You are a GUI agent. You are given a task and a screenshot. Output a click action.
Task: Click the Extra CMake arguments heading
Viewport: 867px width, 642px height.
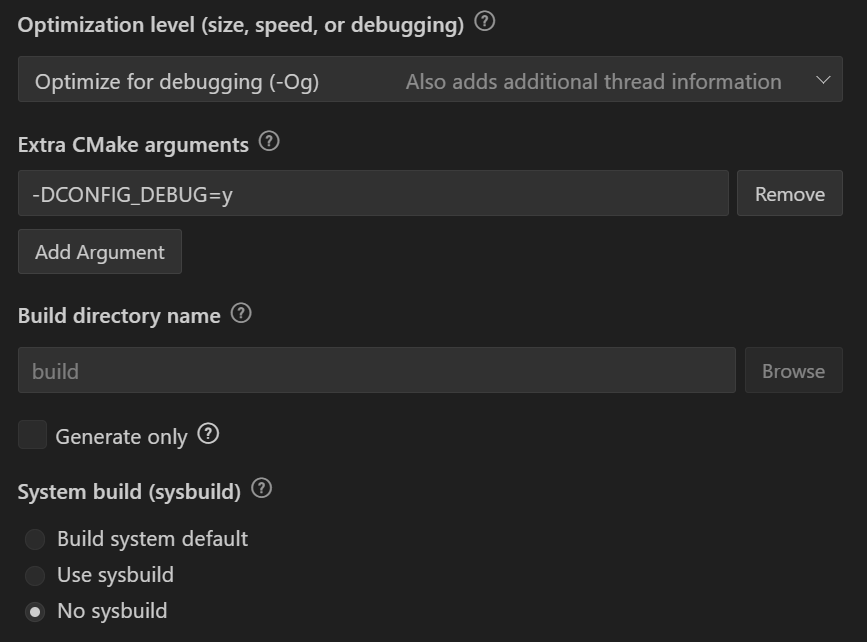click(133, 144)
